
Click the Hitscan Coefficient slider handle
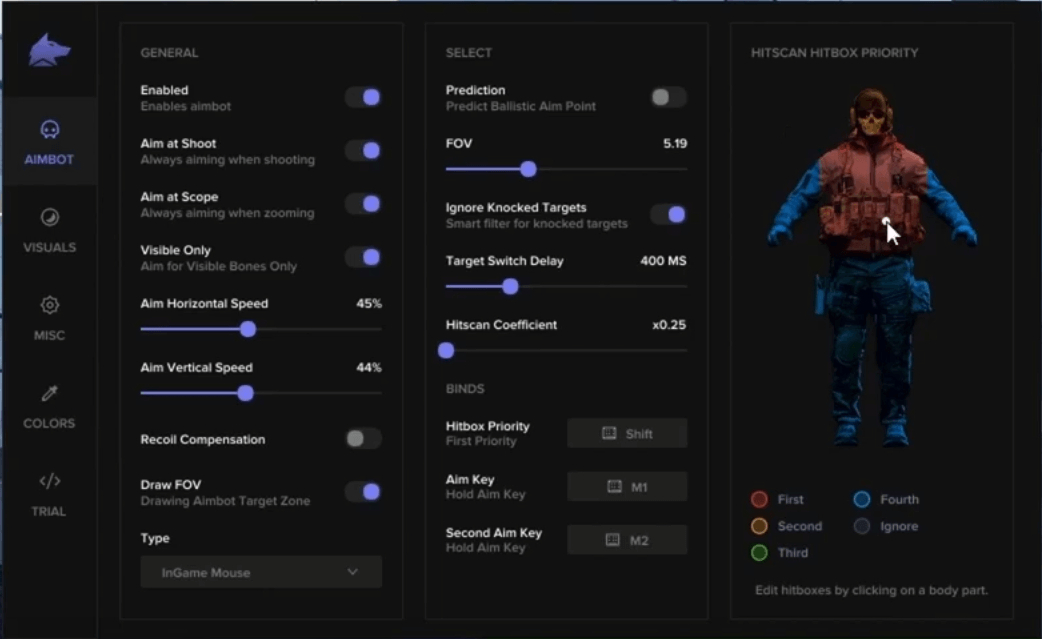click(x=446, y=350)
